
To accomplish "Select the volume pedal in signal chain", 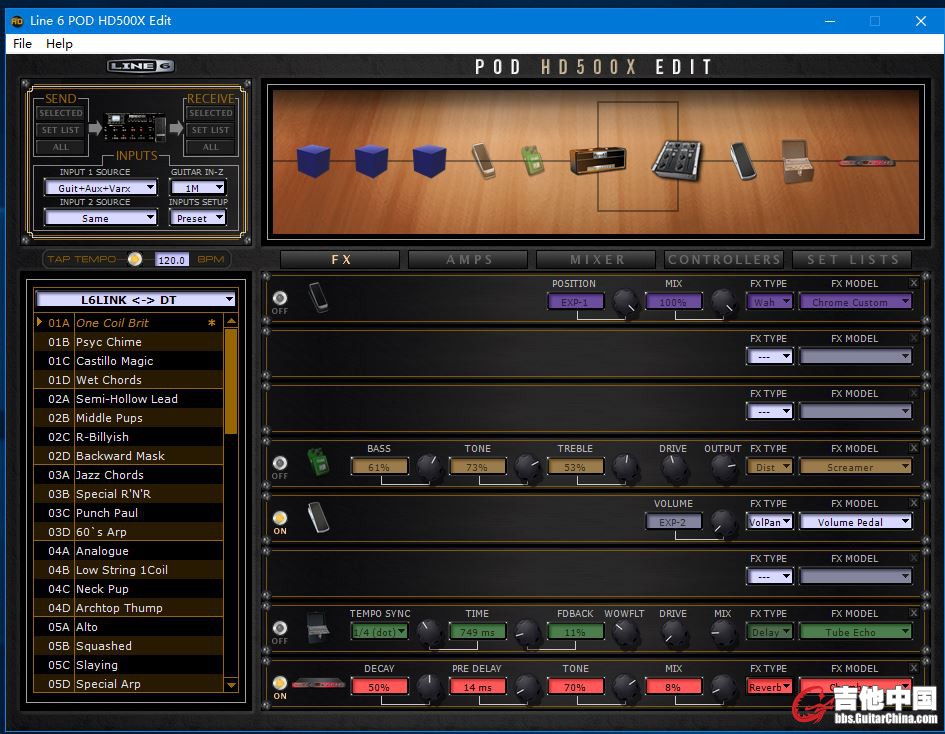I will tap(743, 161).
